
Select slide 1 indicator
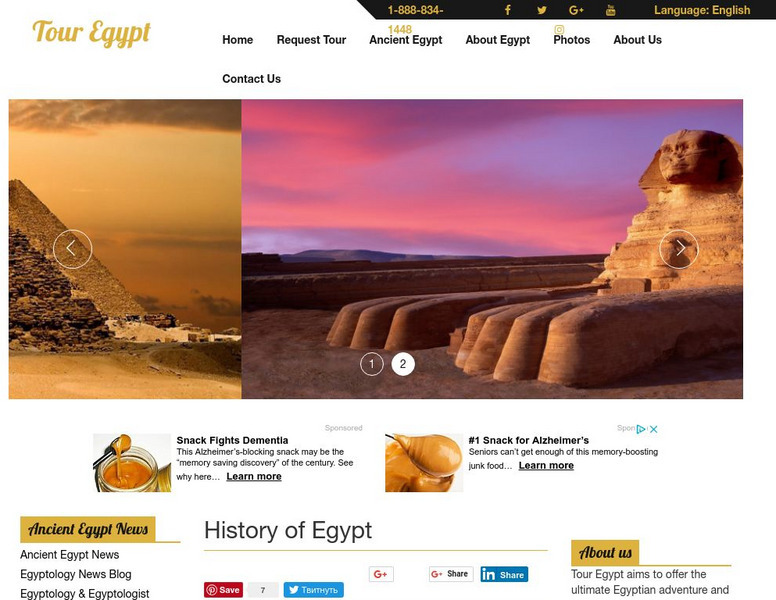pos(372,364)
